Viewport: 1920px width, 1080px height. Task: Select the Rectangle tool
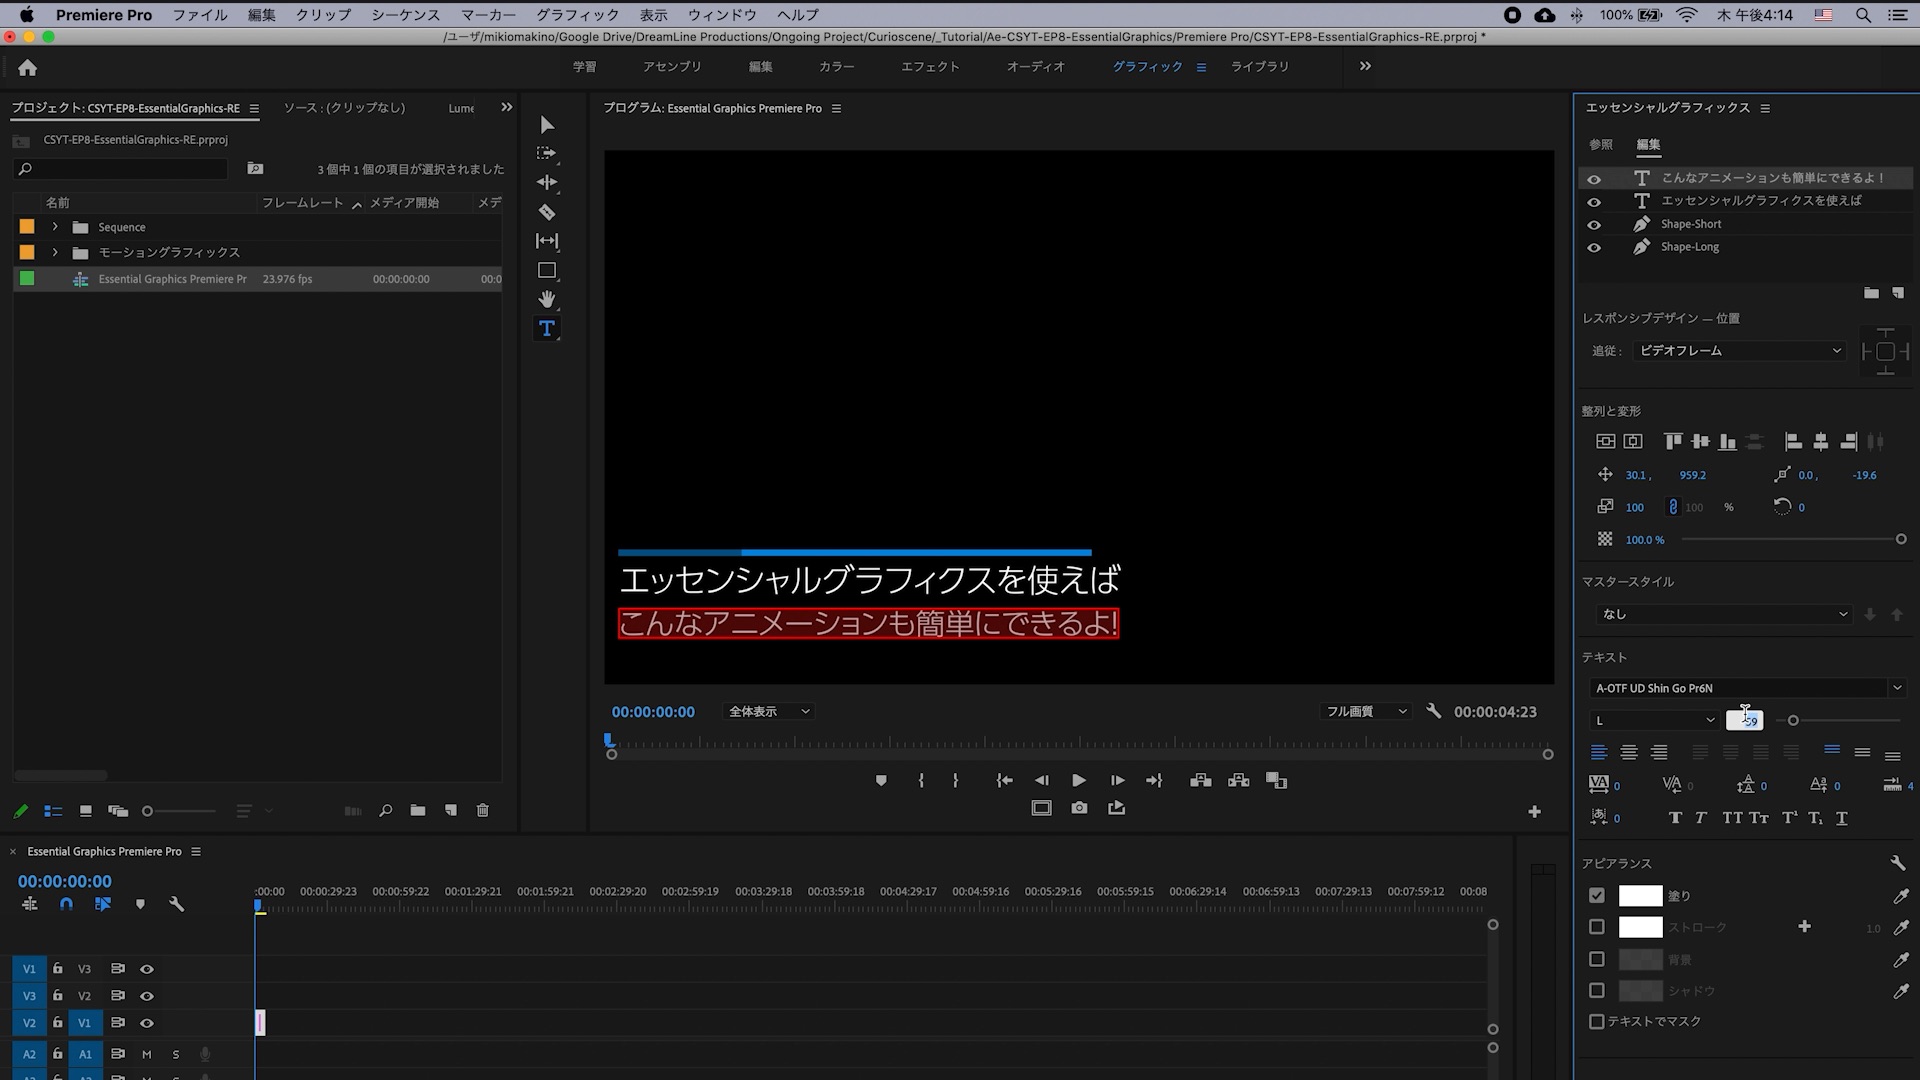click(x=546, y=270)
